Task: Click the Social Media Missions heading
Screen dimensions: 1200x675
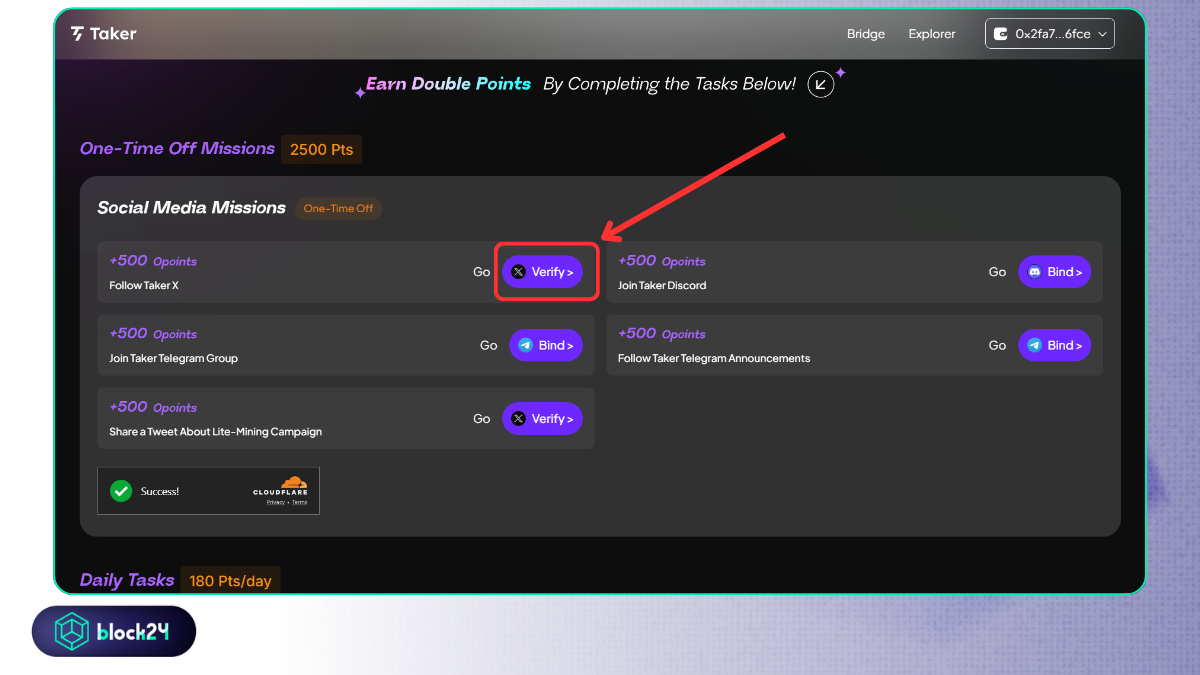Action: [x=191, y=208]
